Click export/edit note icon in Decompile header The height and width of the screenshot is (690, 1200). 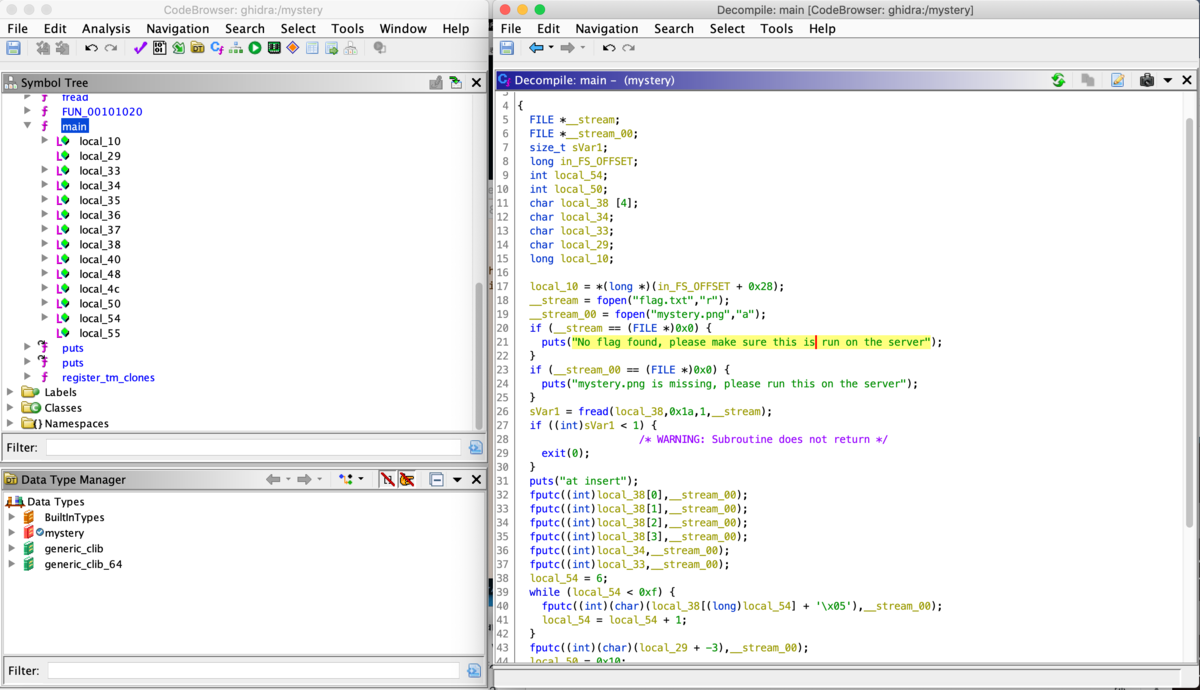click(1118, 80)
